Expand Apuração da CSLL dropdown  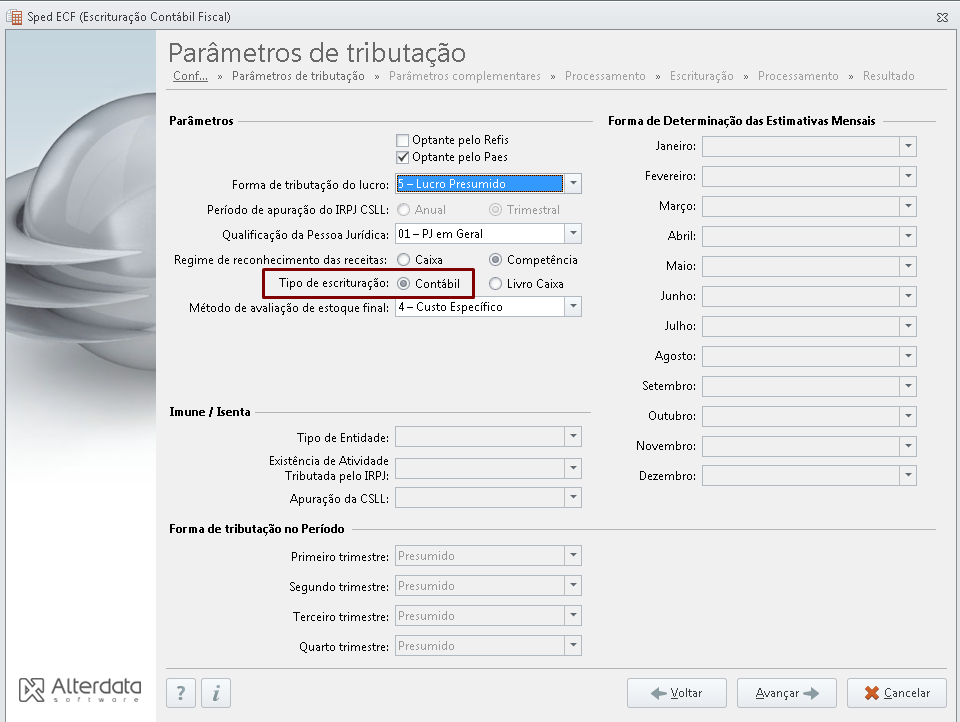pos(573,497)
